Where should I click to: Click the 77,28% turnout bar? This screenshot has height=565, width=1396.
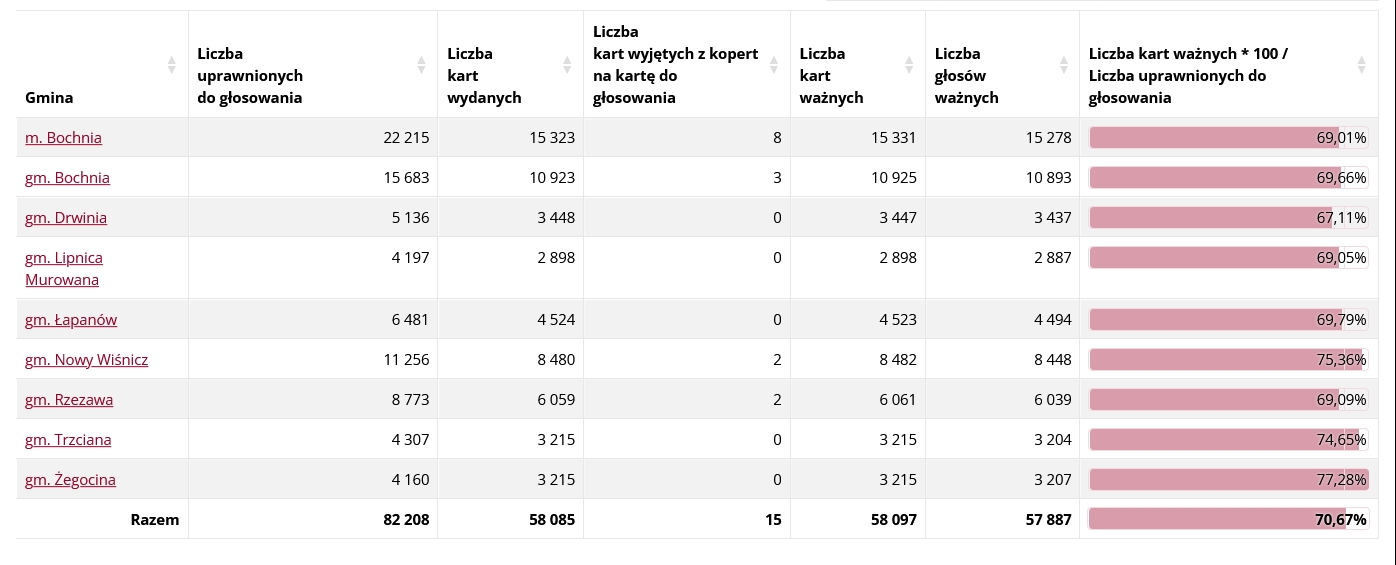(x=1228, y=480)
